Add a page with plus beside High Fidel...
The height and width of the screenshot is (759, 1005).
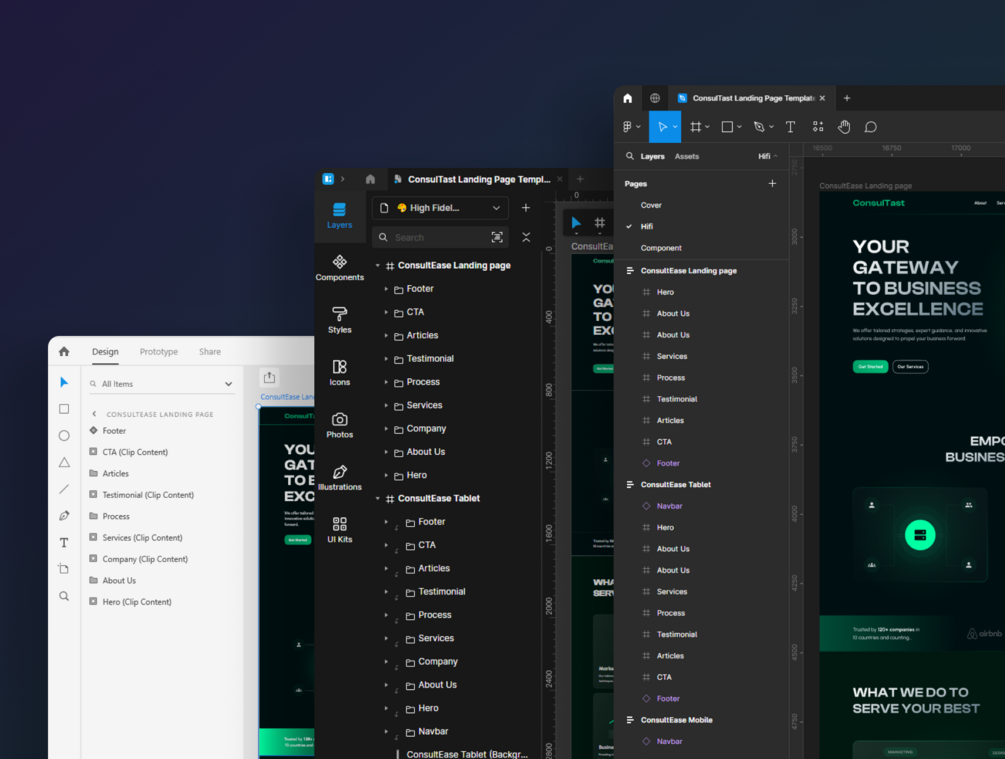[526, 208]
